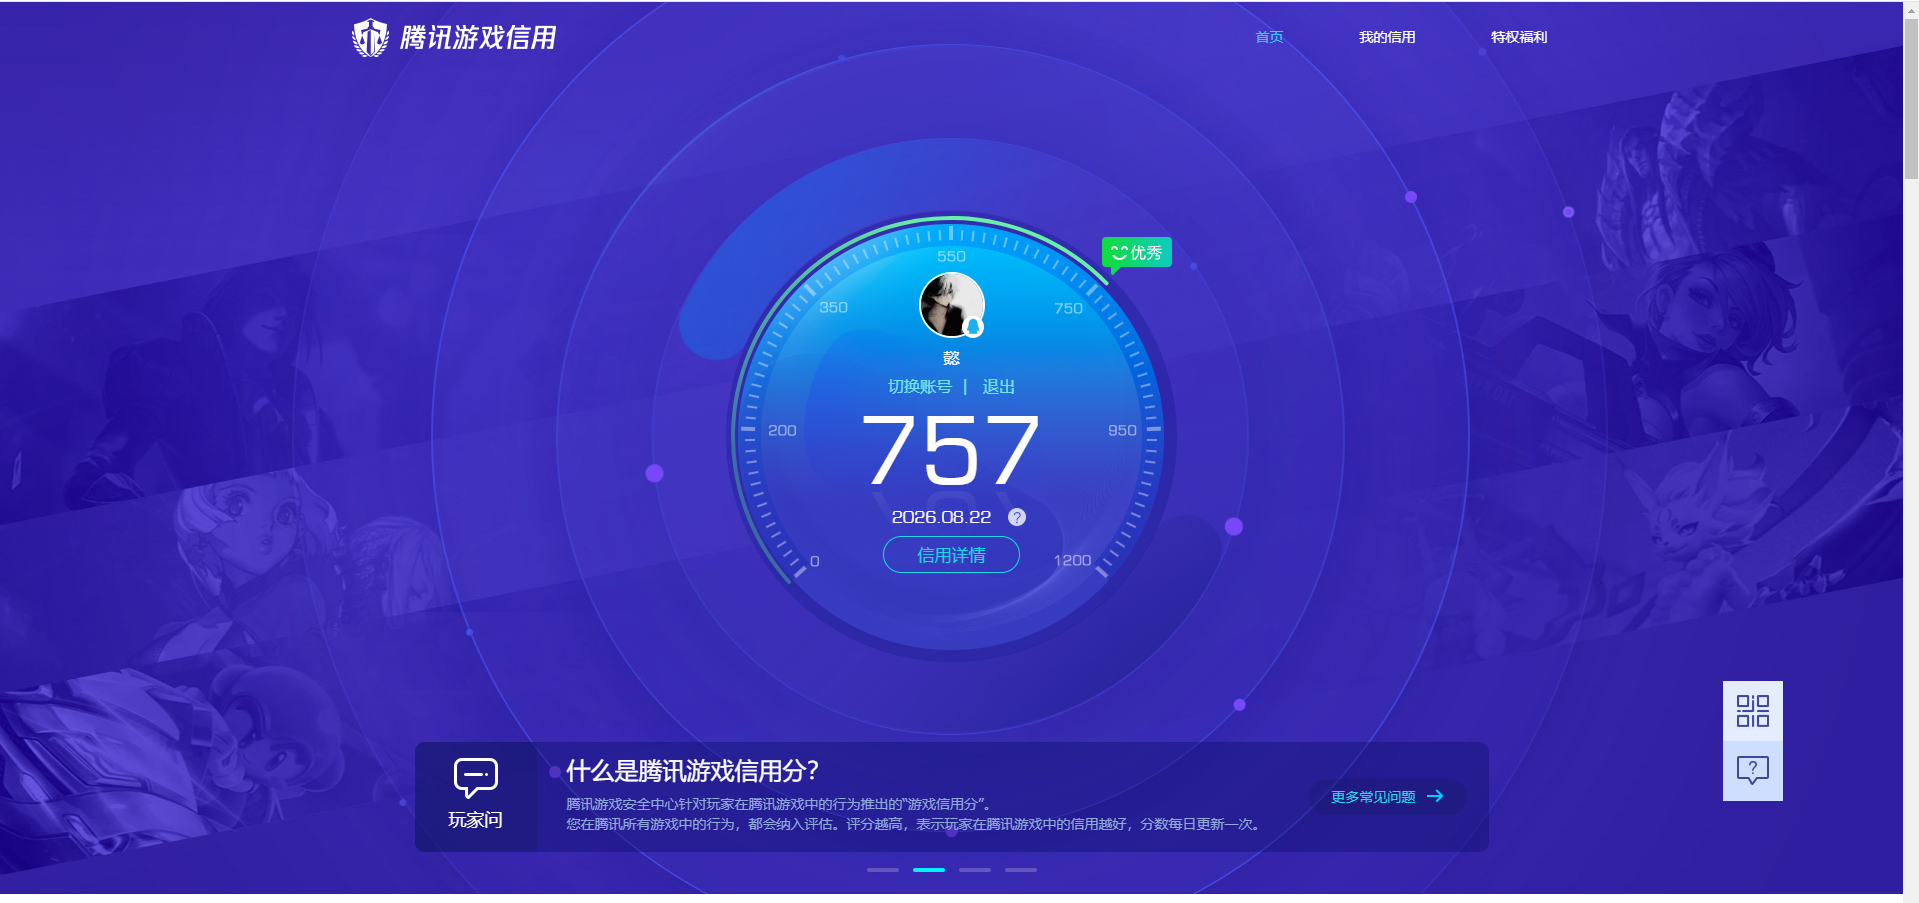This screenshot has width=1919, height=903.
Task: Click the 玩家问 label
Action: (476, 820)
